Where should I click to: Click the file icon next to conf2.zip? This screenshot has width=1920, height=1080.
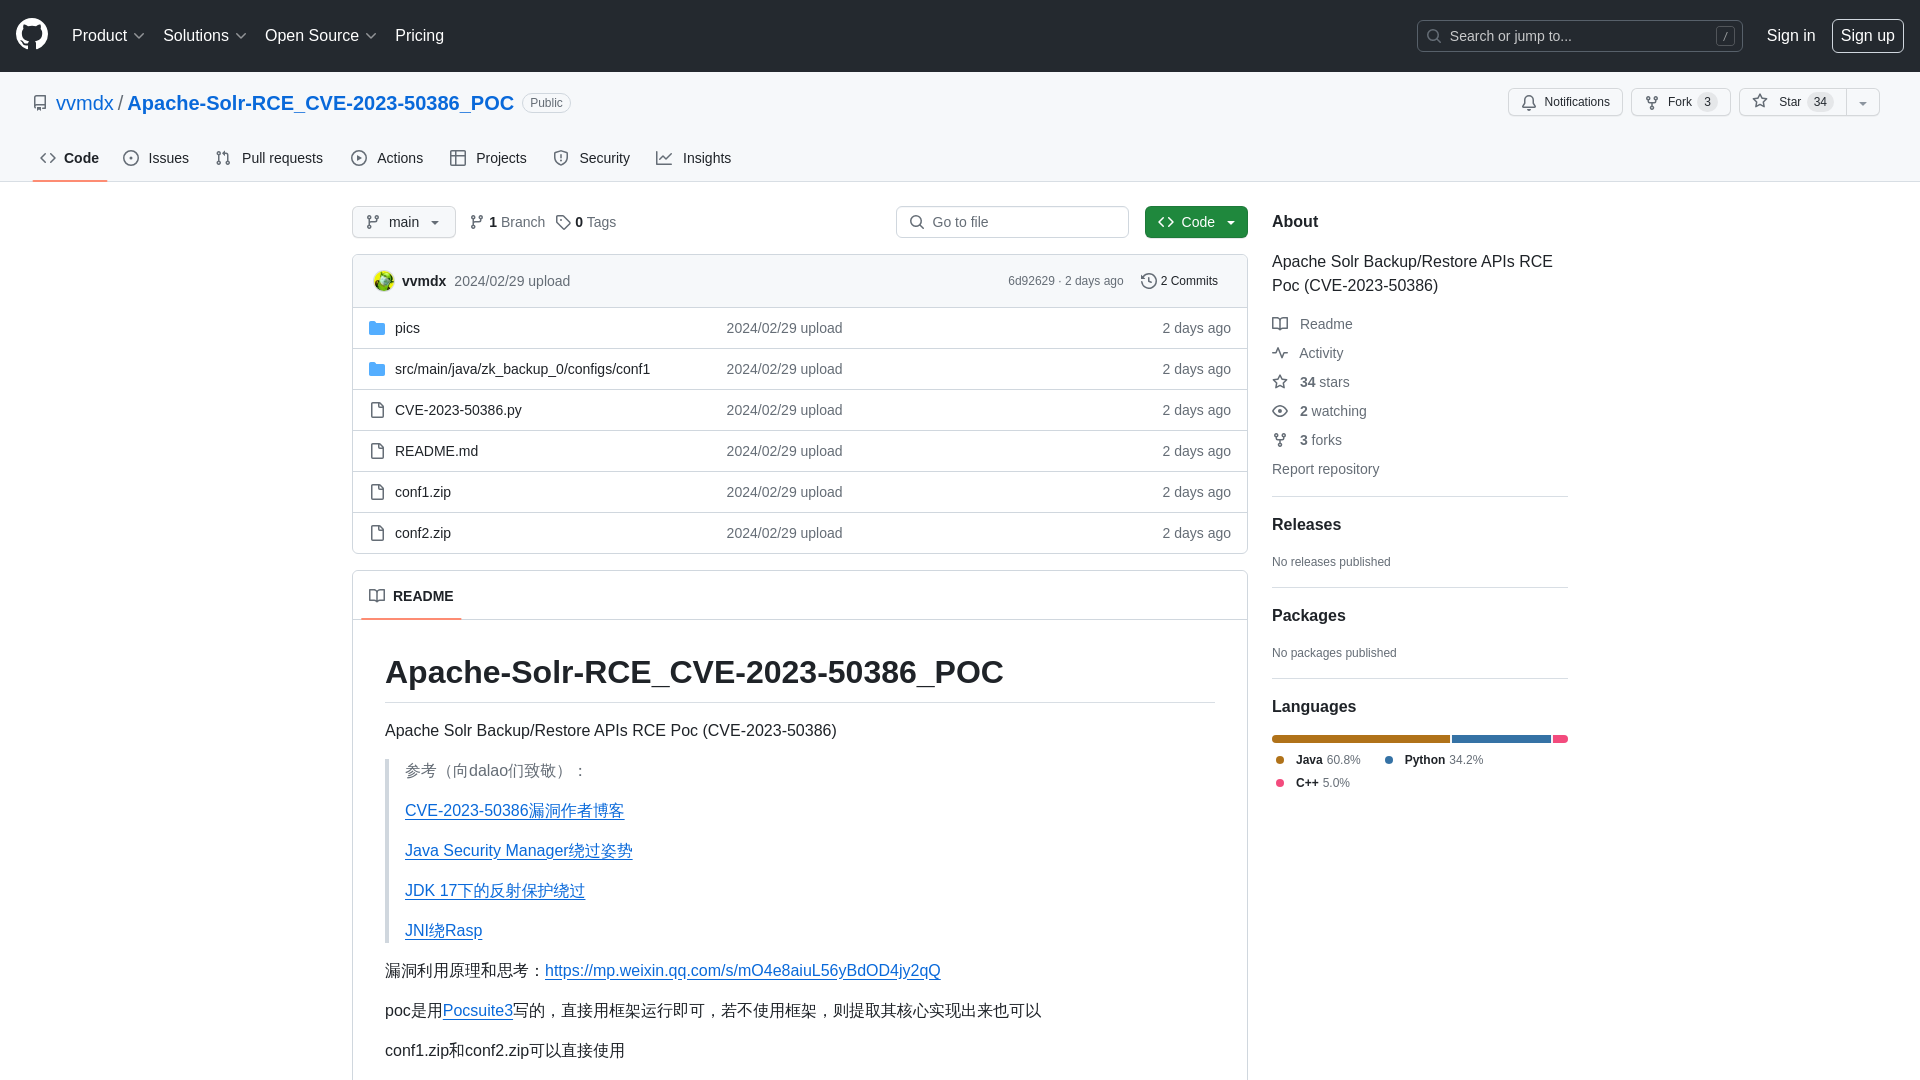[377, 533]
